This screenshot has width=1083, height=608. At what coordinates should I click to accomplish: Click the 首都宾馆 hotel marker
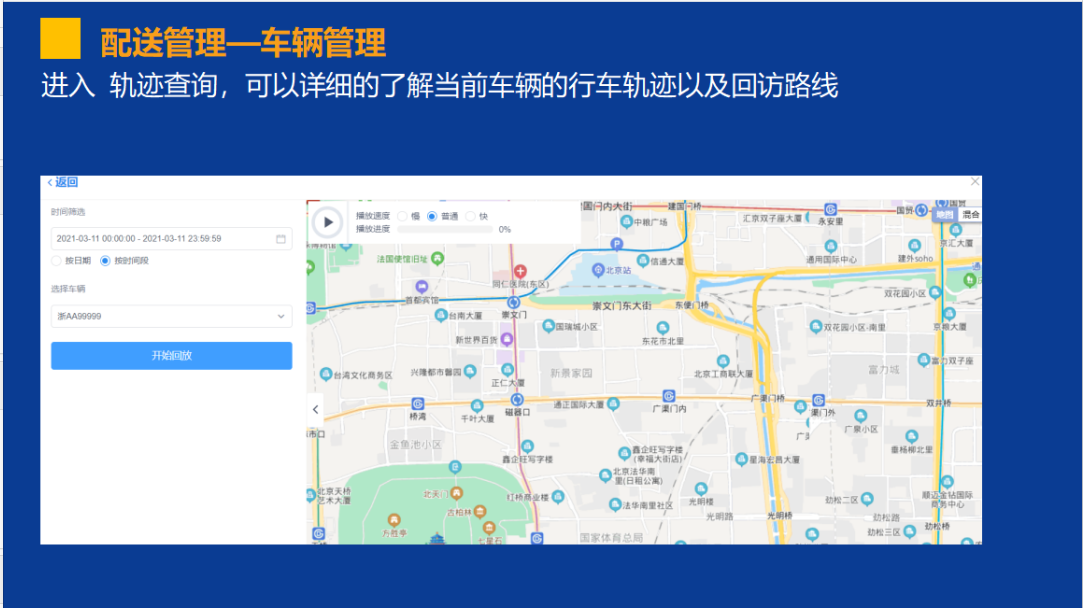(x=421, y=286)
